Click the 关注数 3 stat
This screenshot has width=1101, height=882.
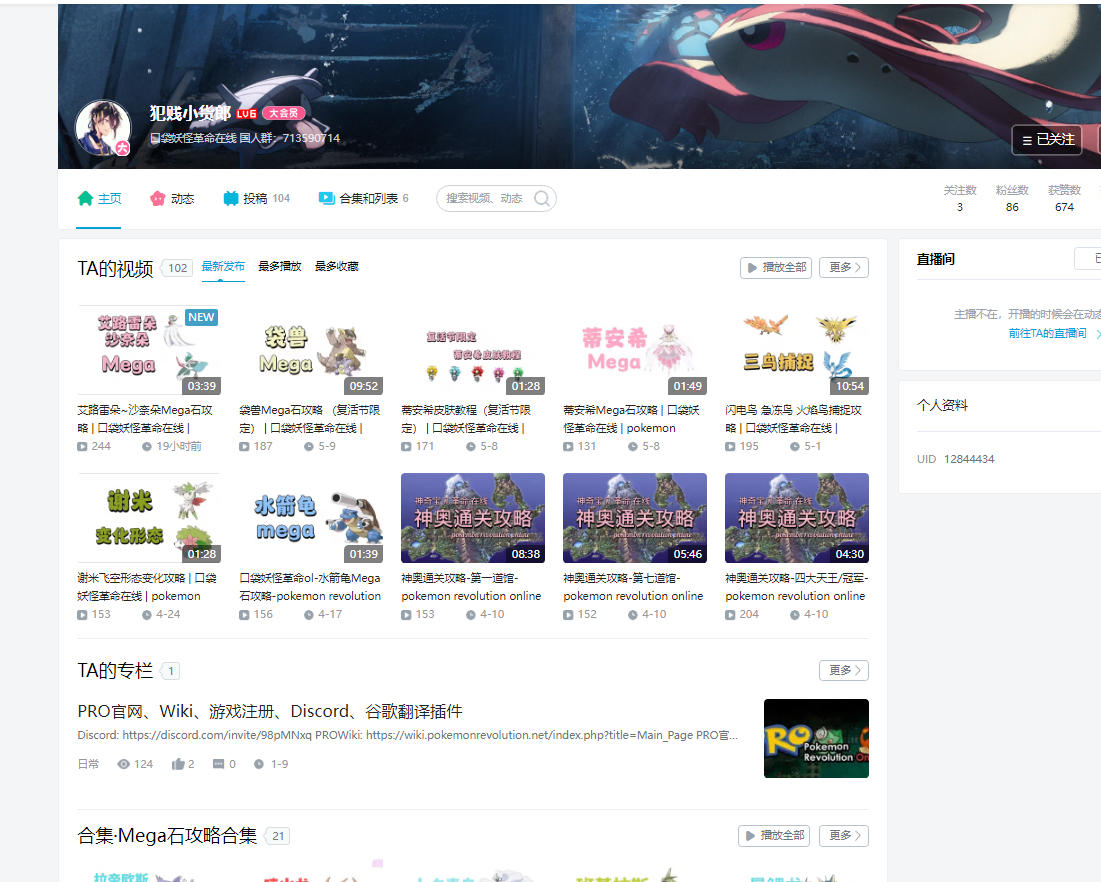point(960,199)
